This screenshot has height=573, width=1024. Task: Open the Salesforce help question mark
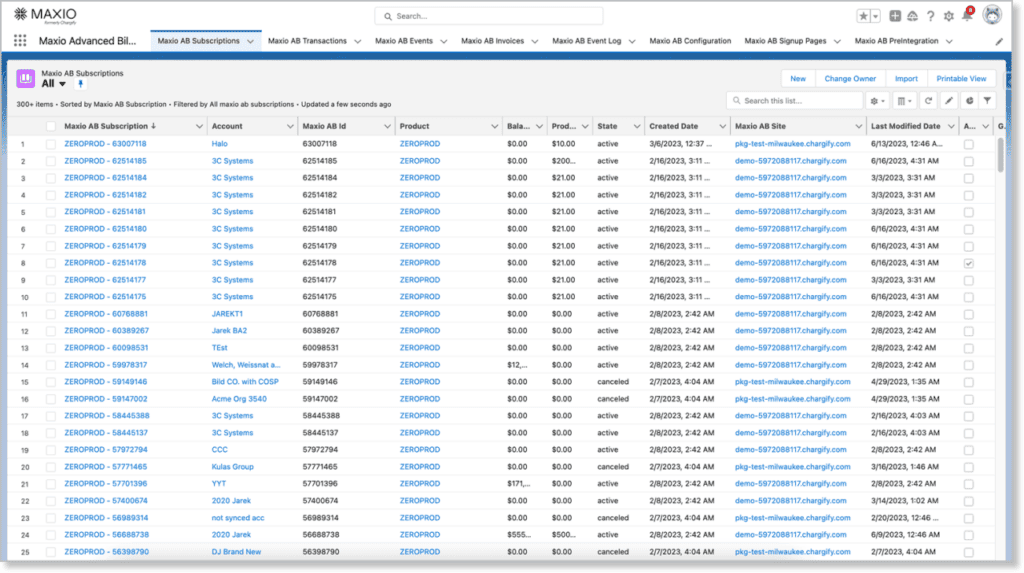[931, 16]
